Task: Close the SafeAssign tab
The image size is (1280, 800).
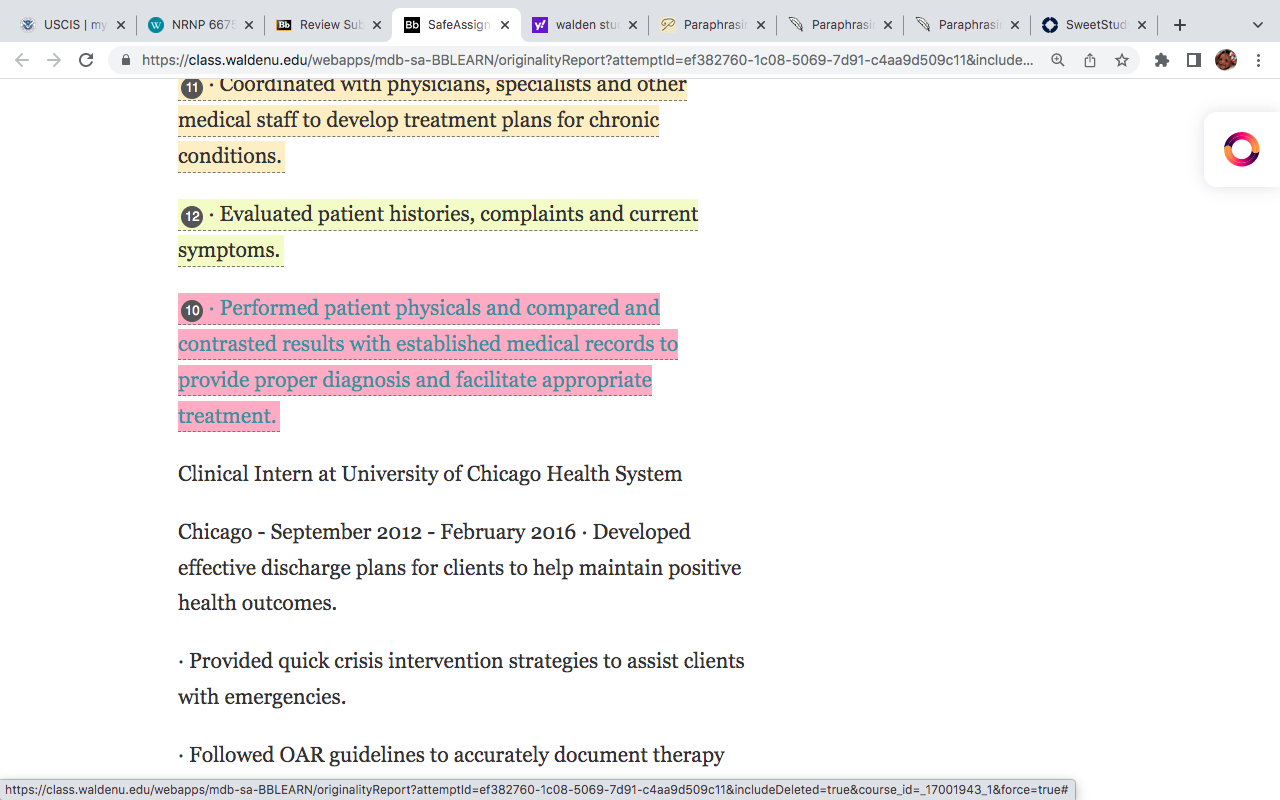Action: coord(505,25)
